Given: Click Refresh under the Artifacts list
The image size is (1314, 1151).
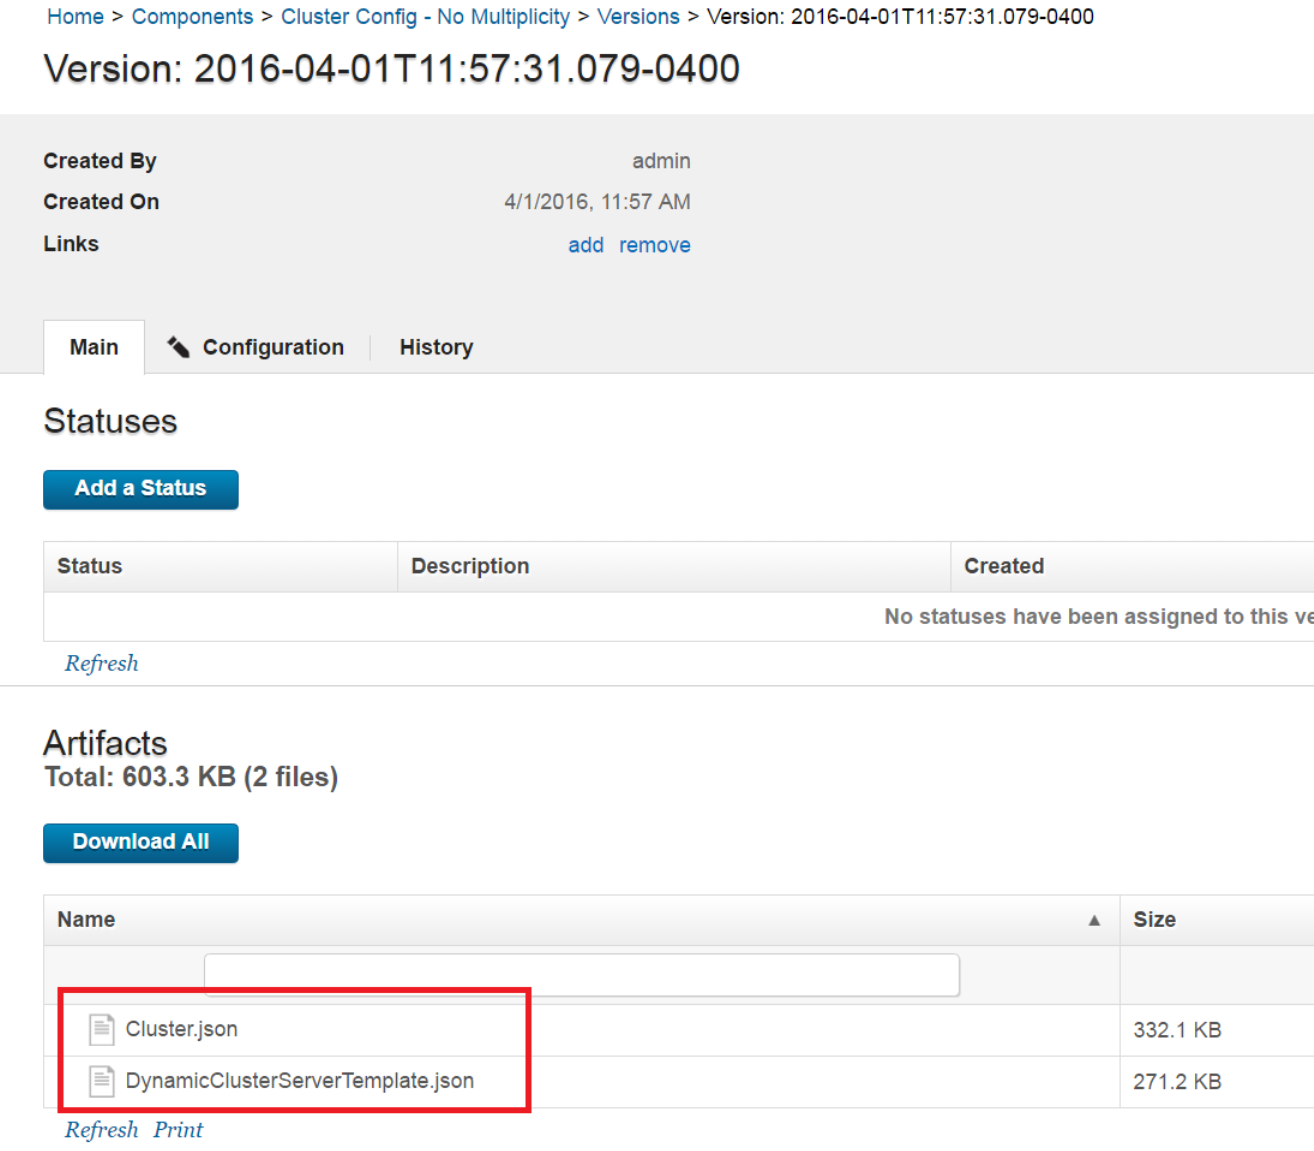Looking at the screenshot, I should pos(101,1129).
